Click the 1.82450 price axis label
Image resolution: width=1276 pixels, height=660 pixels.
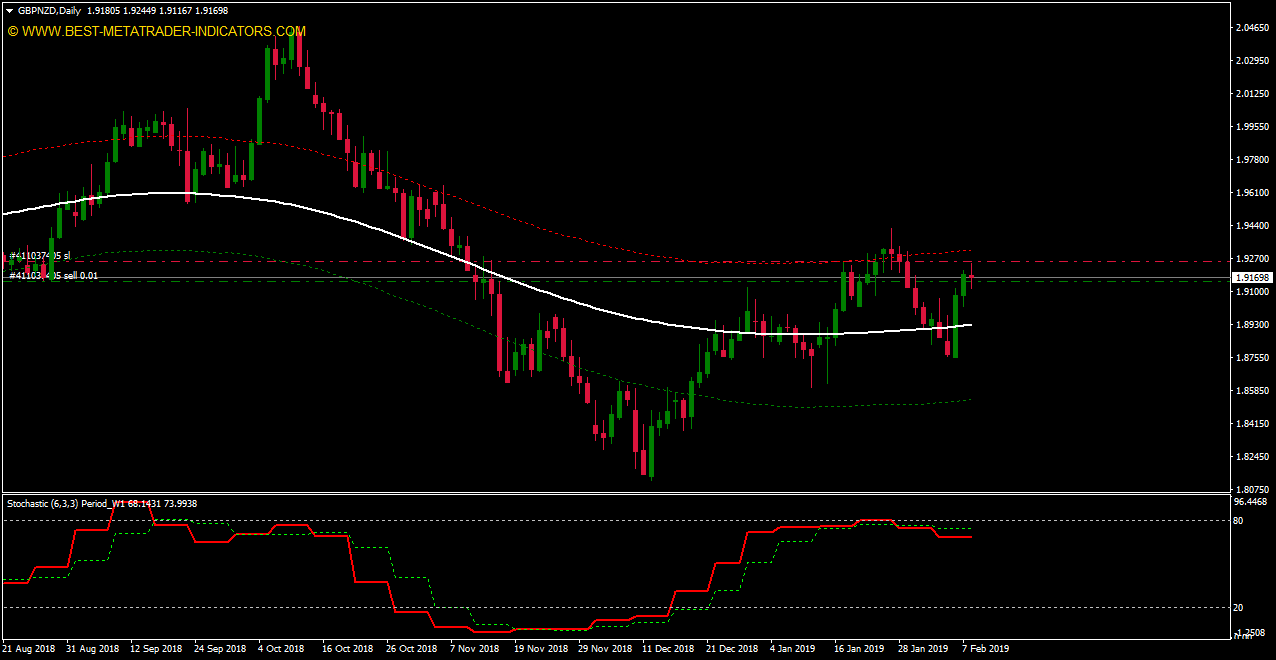tap(1252, 457)
